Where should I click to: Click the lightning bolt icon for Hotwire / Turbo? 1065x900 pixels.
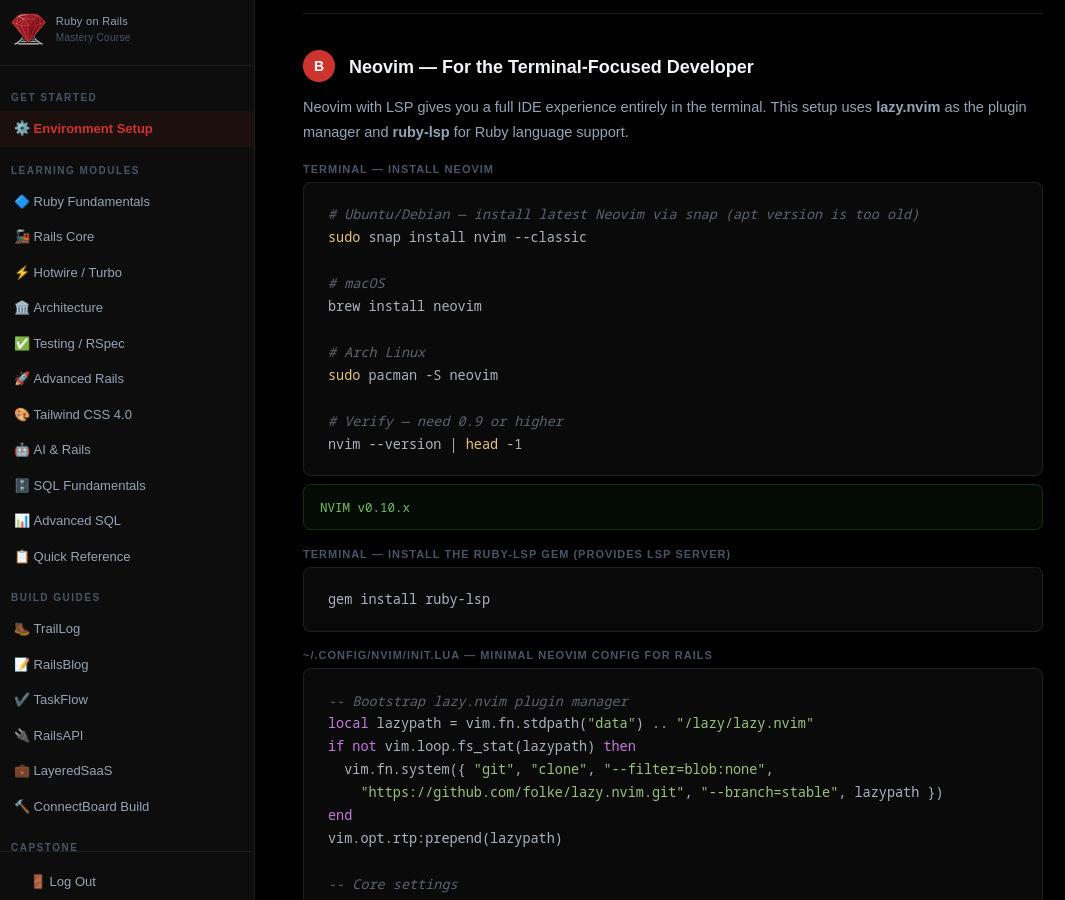22,272
